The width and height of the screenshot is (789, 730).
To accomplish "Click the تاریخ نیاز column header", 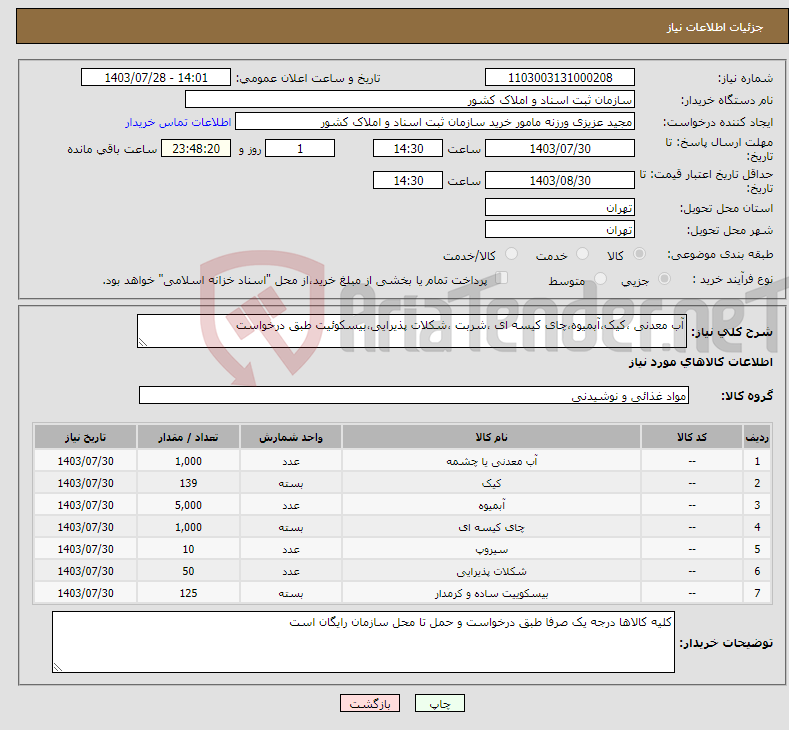I will pos(86,437).
